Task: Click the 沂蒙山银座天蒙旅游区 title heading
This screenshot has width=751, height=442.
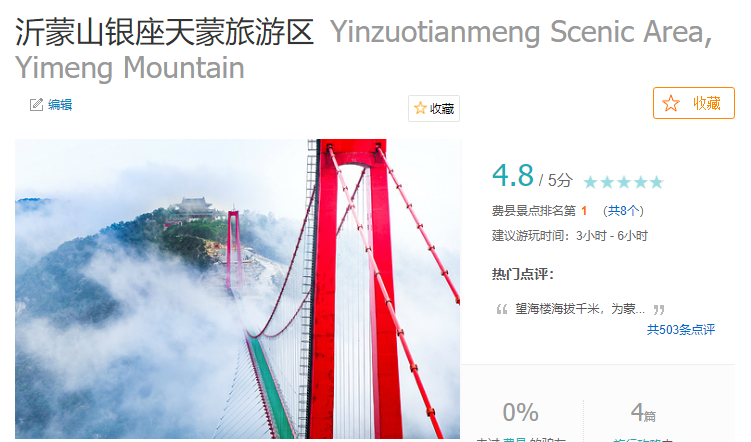Action: click(164, 32)
